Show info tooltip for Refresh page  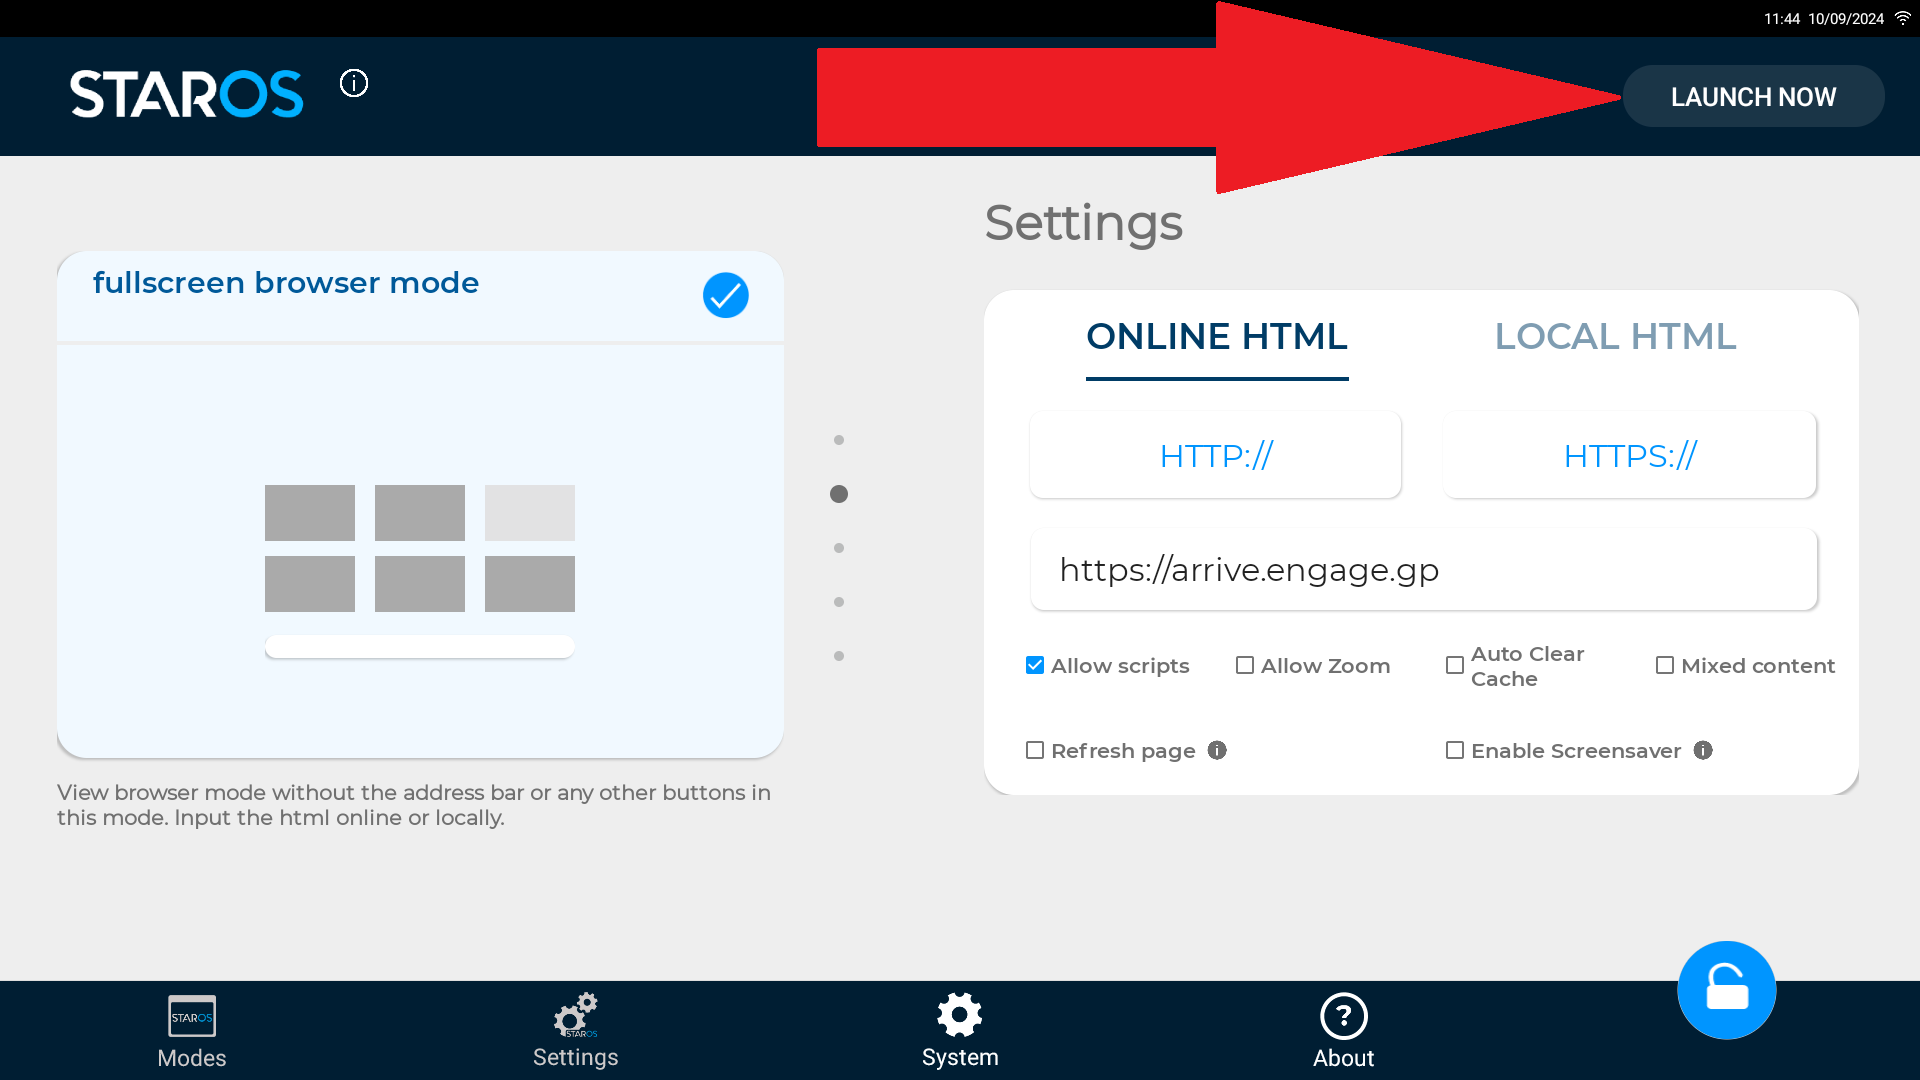point(1217,750)
